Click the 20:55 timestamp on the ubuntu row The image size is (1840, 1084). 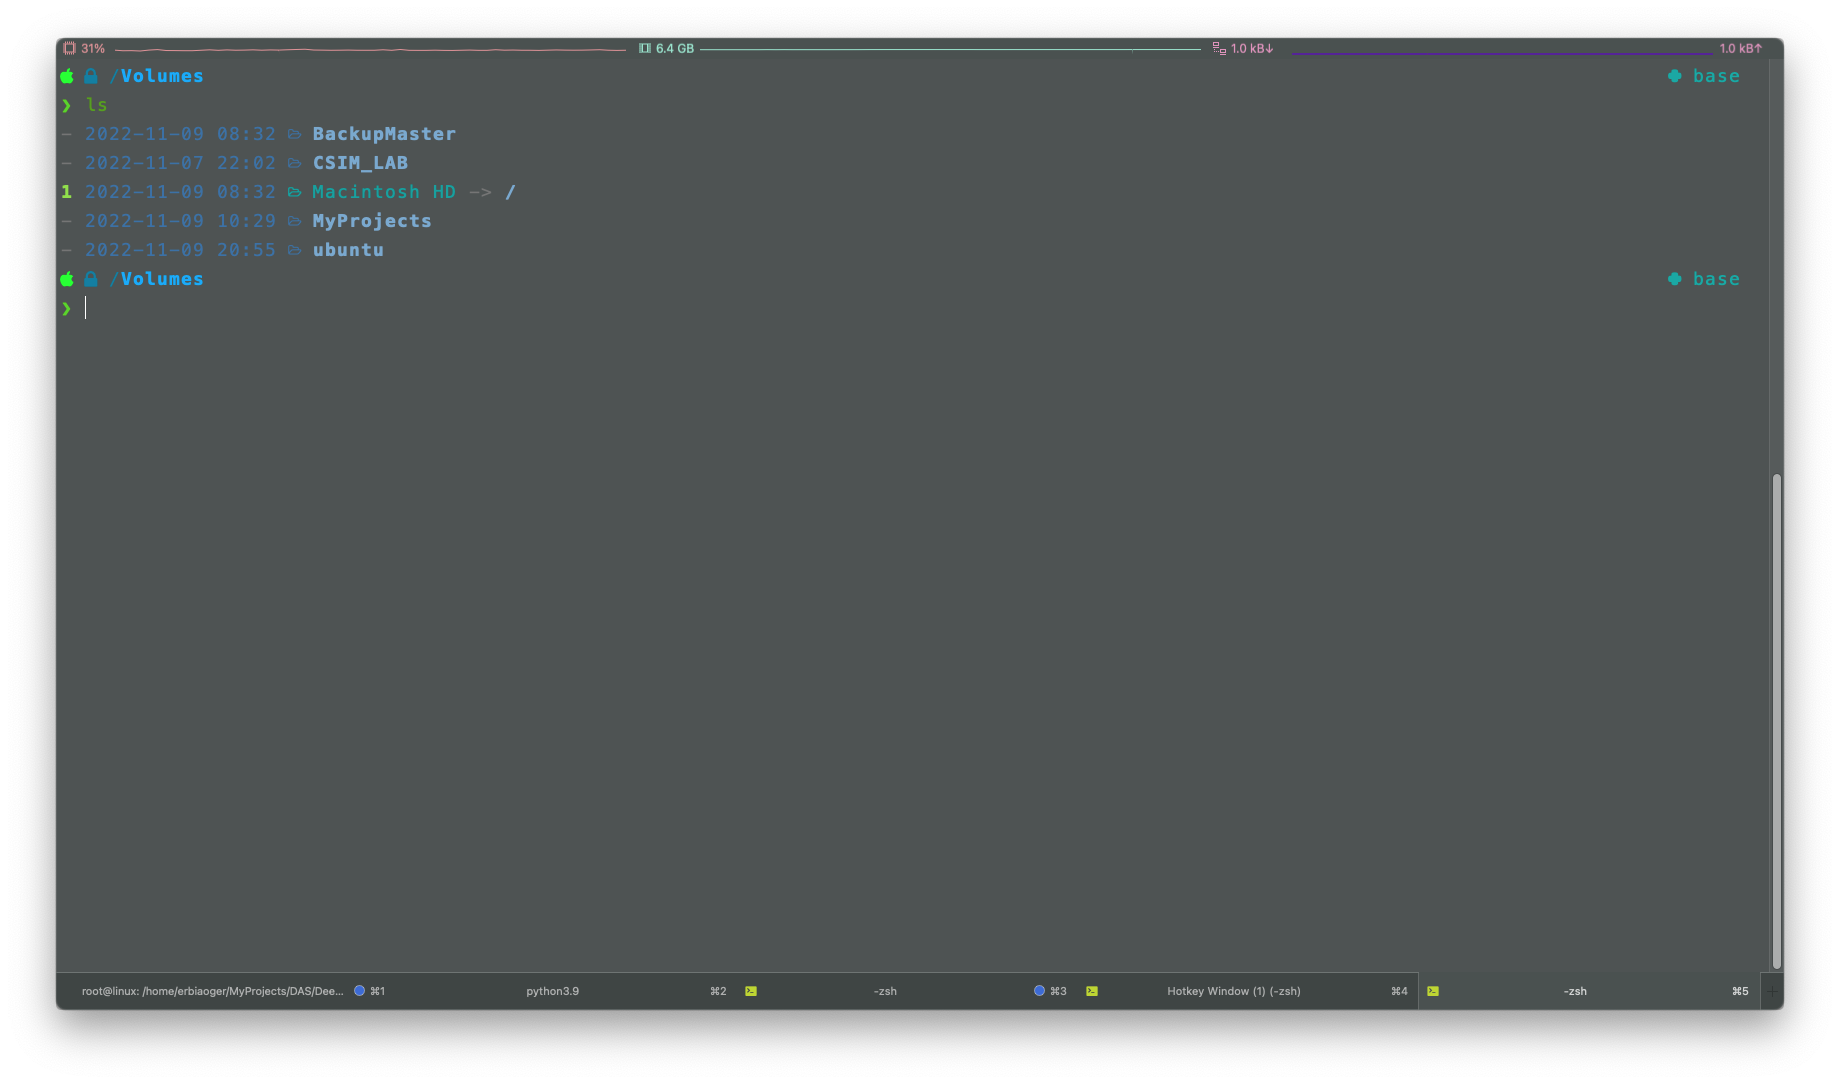point(246,250)
